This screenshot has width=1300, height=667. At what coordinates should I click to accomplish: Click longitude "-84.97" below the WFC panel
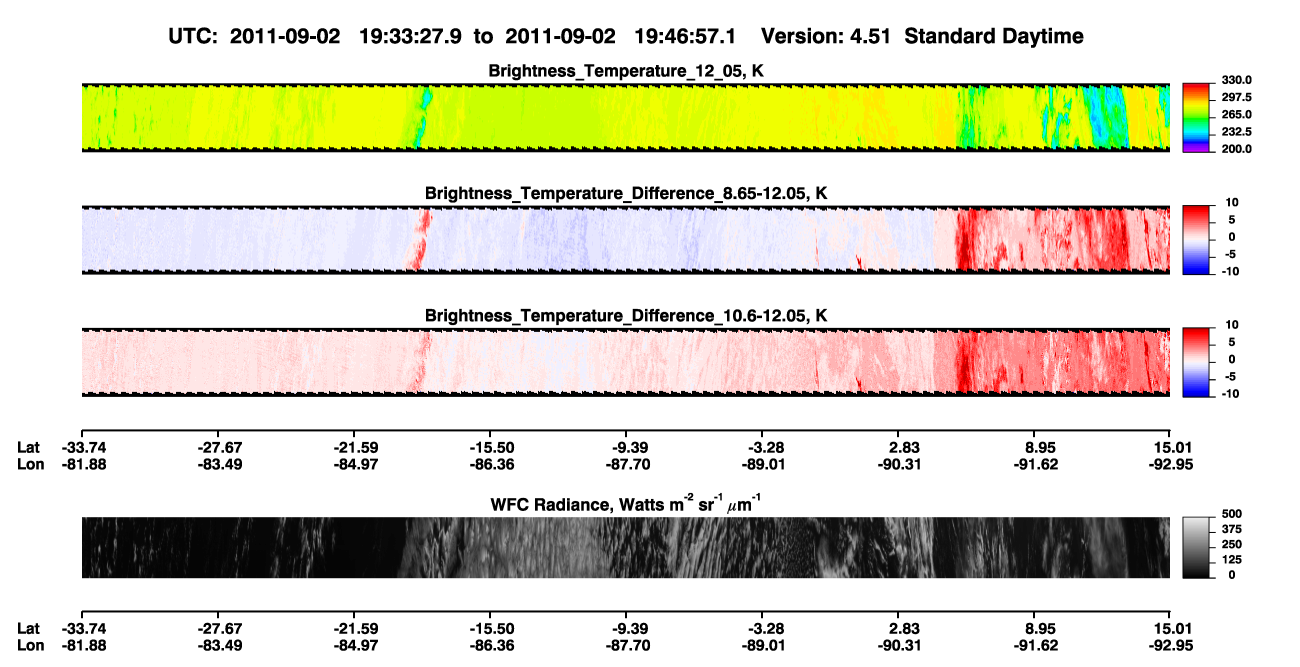click(354, 644)
